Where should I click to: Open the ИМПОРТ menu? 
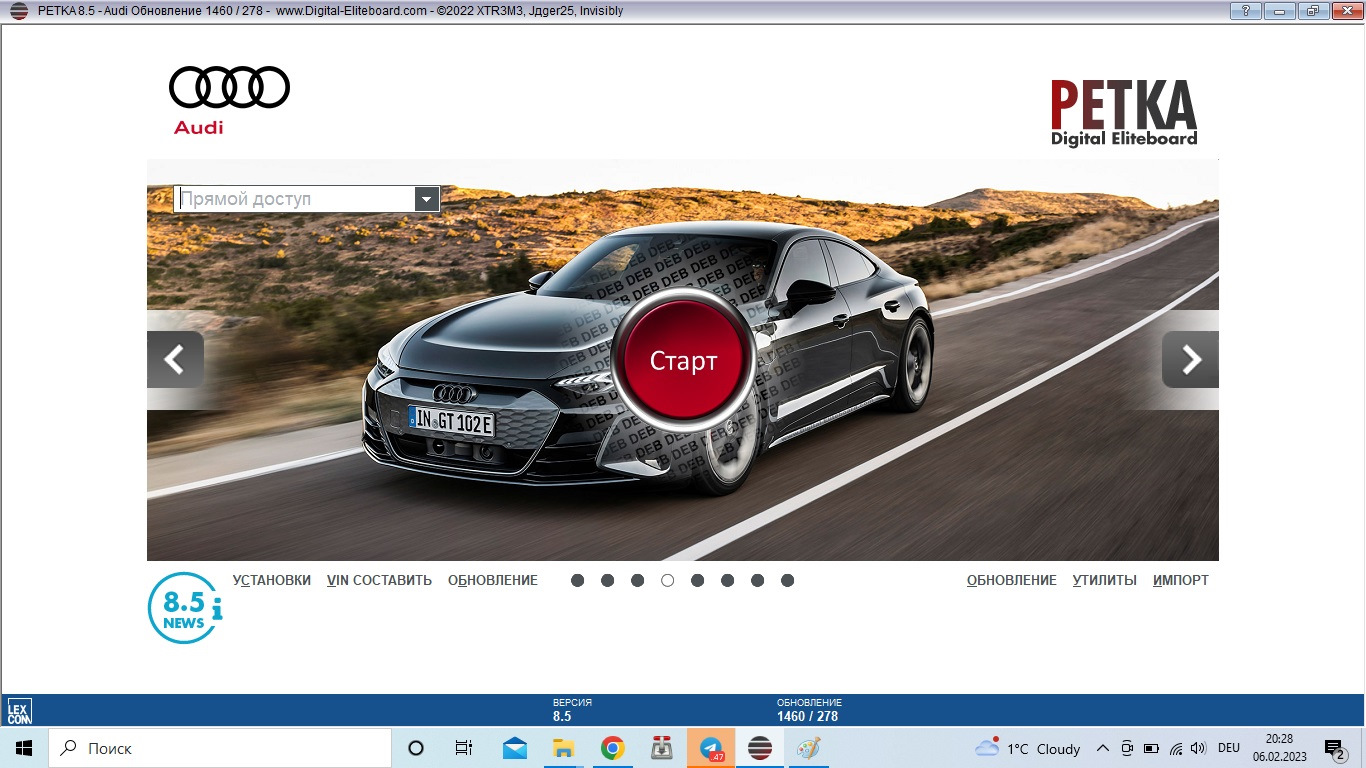(x=1181, y=580)
